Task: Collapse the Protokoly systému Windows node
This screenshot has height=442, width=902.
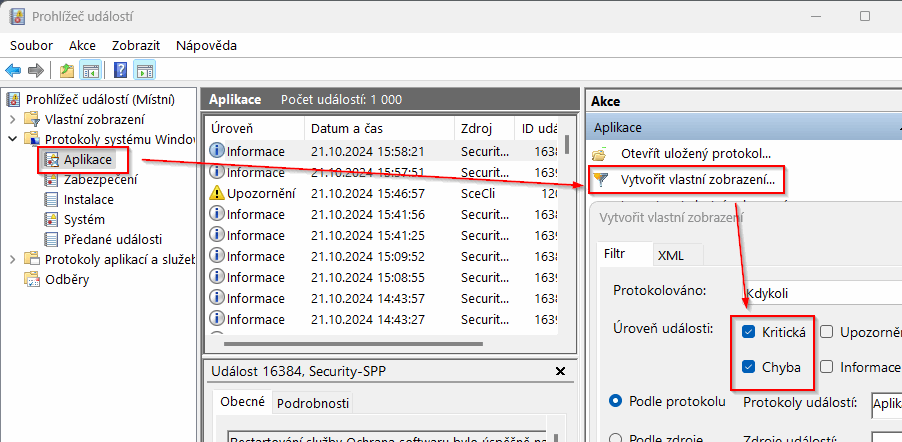Action: [x=12, y=139]
